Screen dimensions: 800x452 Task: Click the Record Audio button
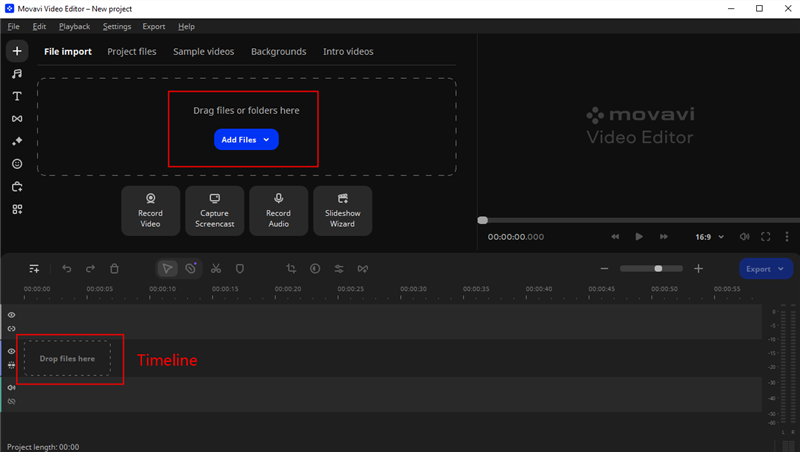coord(279,211)
